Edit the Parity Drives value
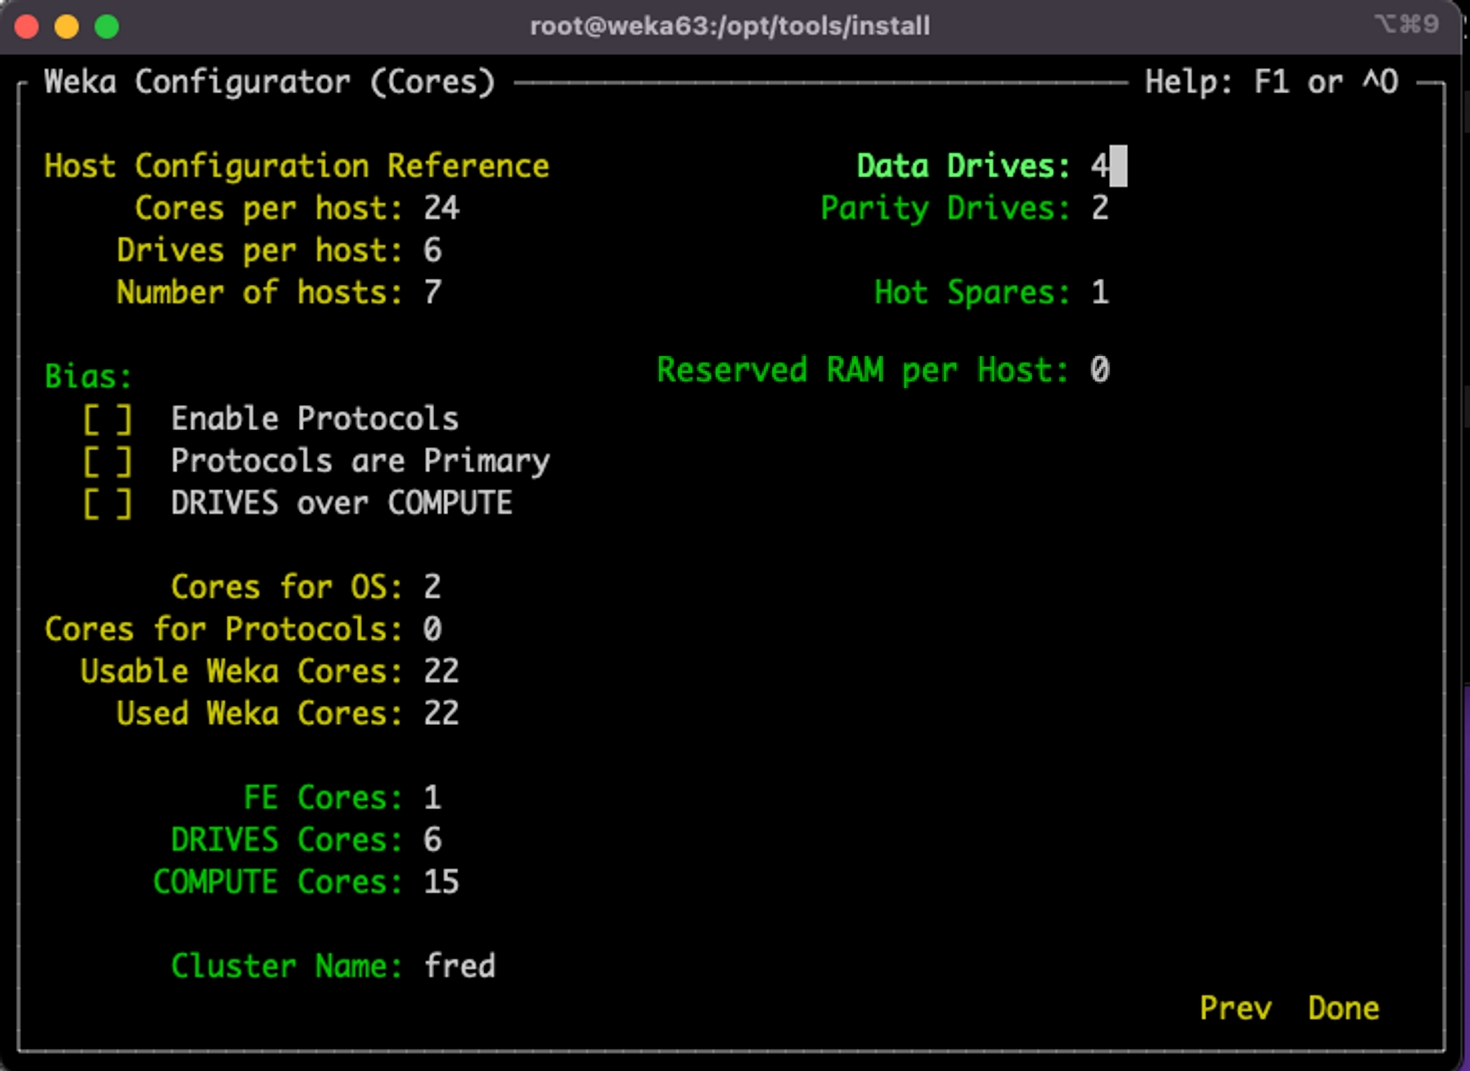 (x=1100, y=208)
